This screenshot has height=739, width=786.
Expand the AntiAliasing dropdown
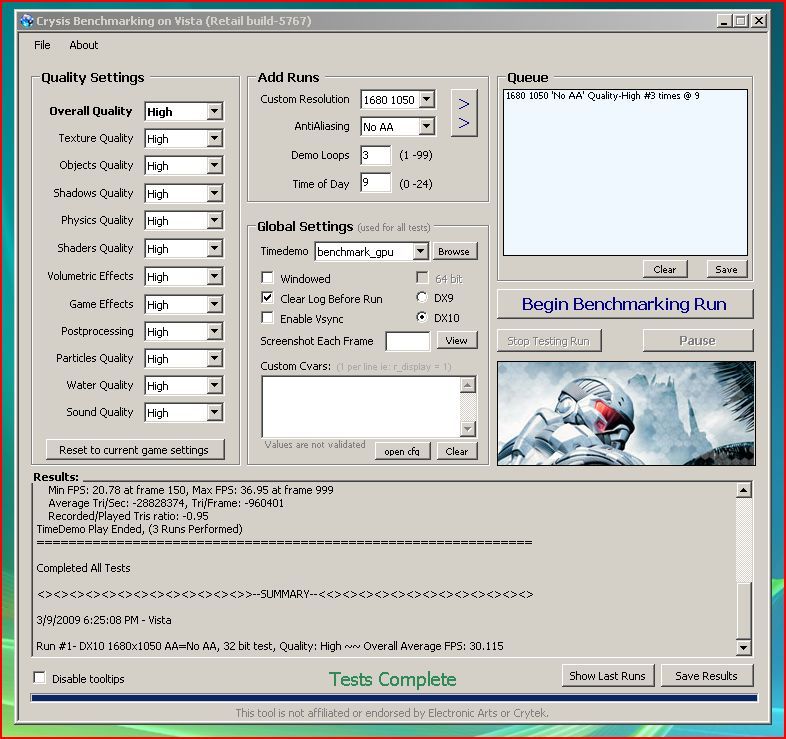[427, 126]
